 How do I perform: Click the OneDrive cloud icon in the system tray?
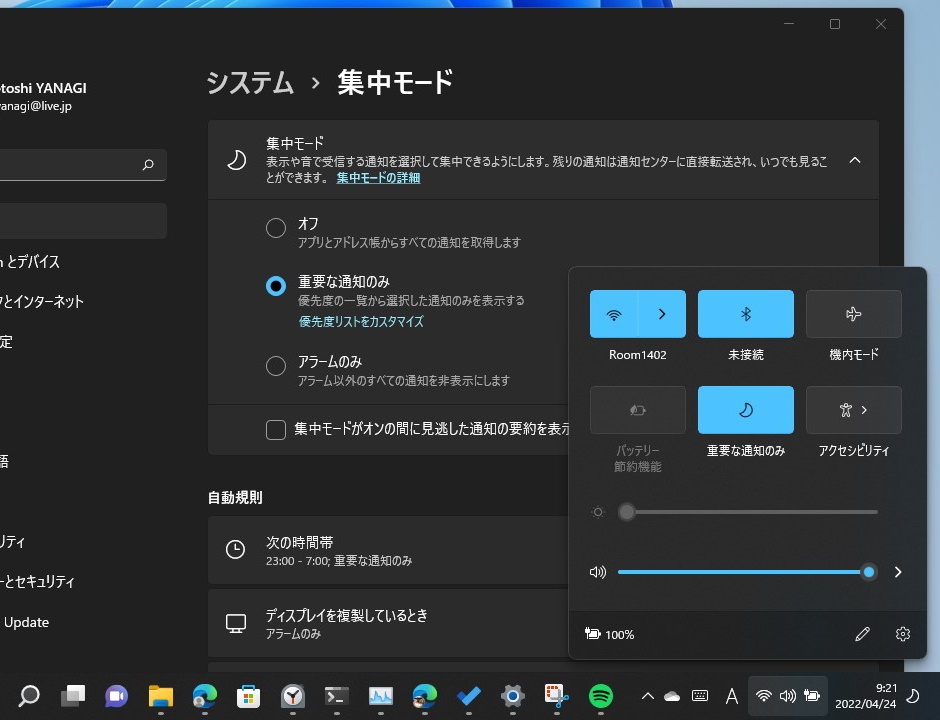point(670,696)
